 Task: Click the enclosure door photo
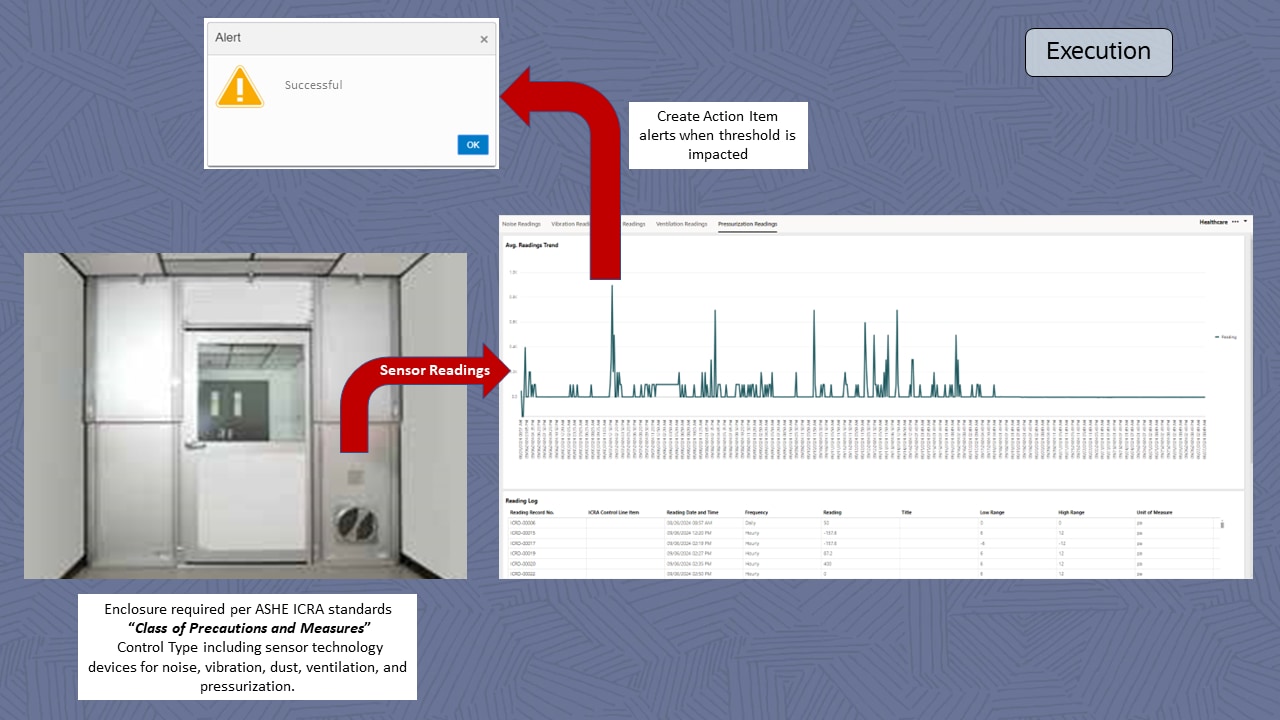tap(245, 415)
